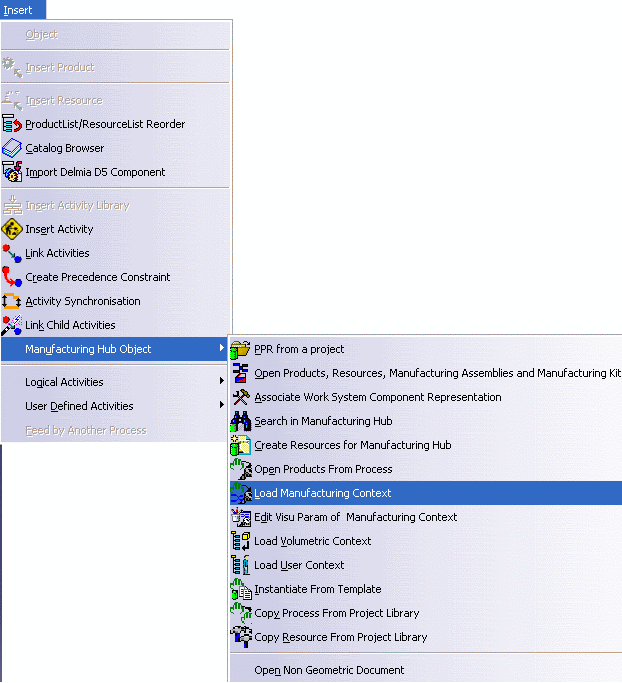Click the Create Resources for Manufacturing Hub icon
Viewport: 622px width, 683px height.
(x=240, y=445)
